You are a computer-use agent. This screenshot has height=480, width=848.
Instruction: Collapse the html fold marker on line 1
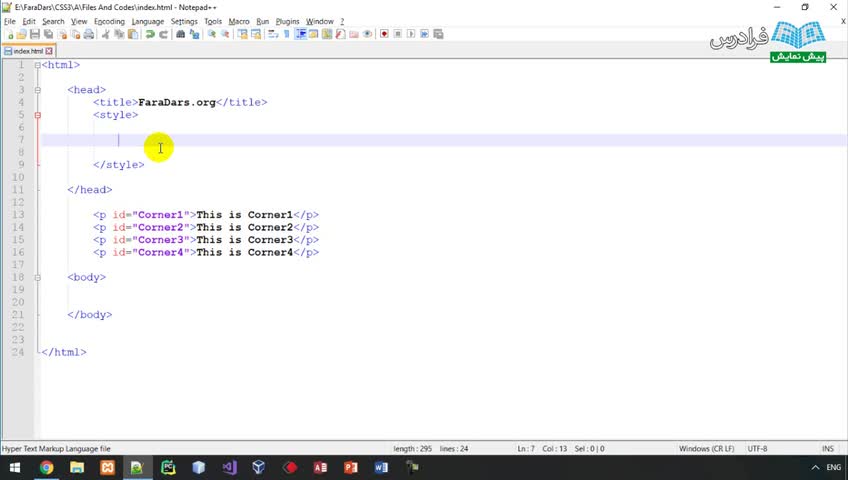[37, 65]
